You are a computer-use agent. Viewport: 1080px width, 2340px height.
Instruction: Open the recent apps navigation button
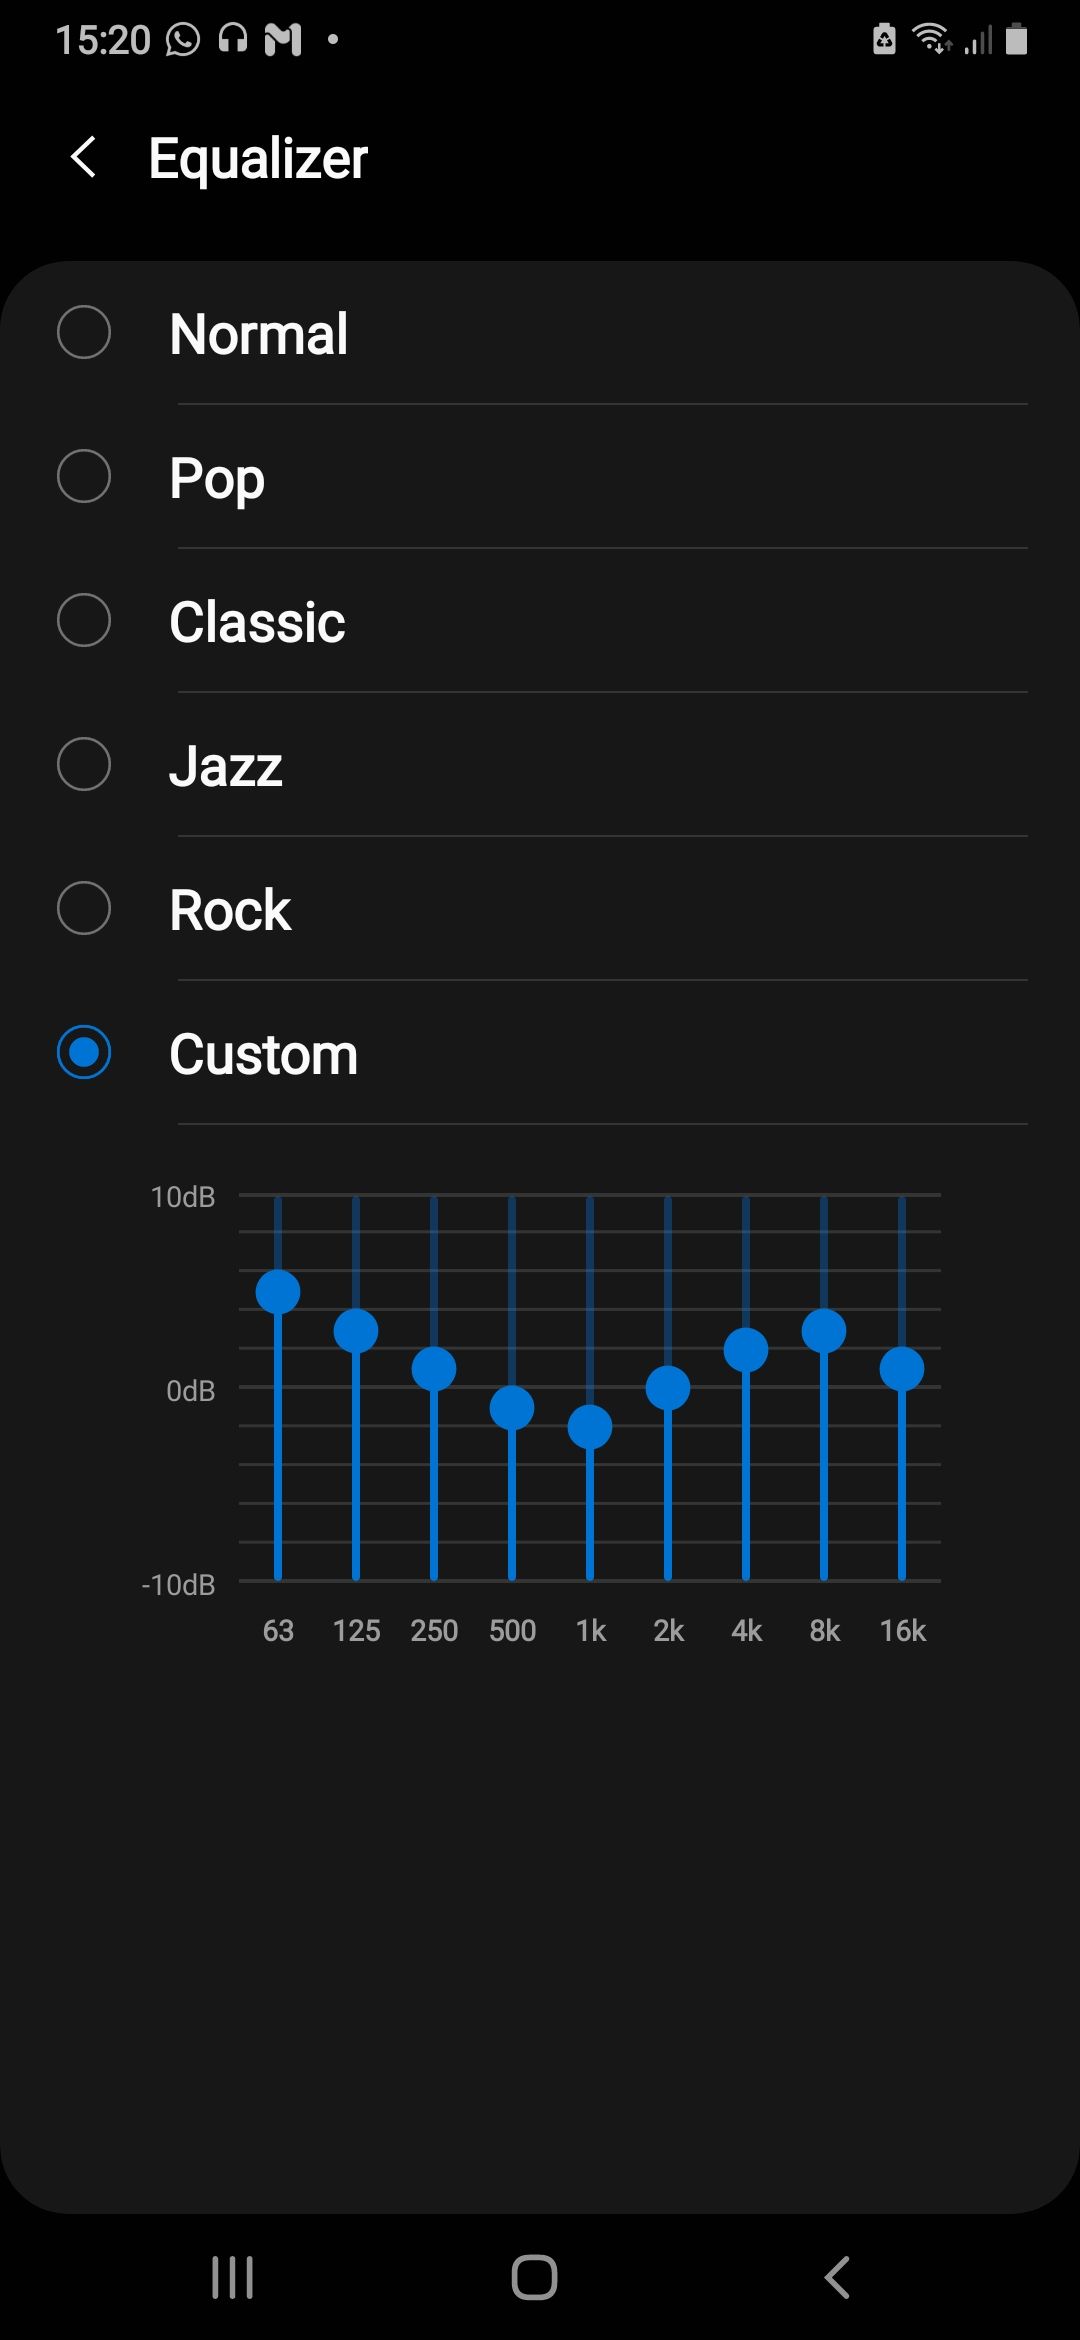[x=232, y=2277]
